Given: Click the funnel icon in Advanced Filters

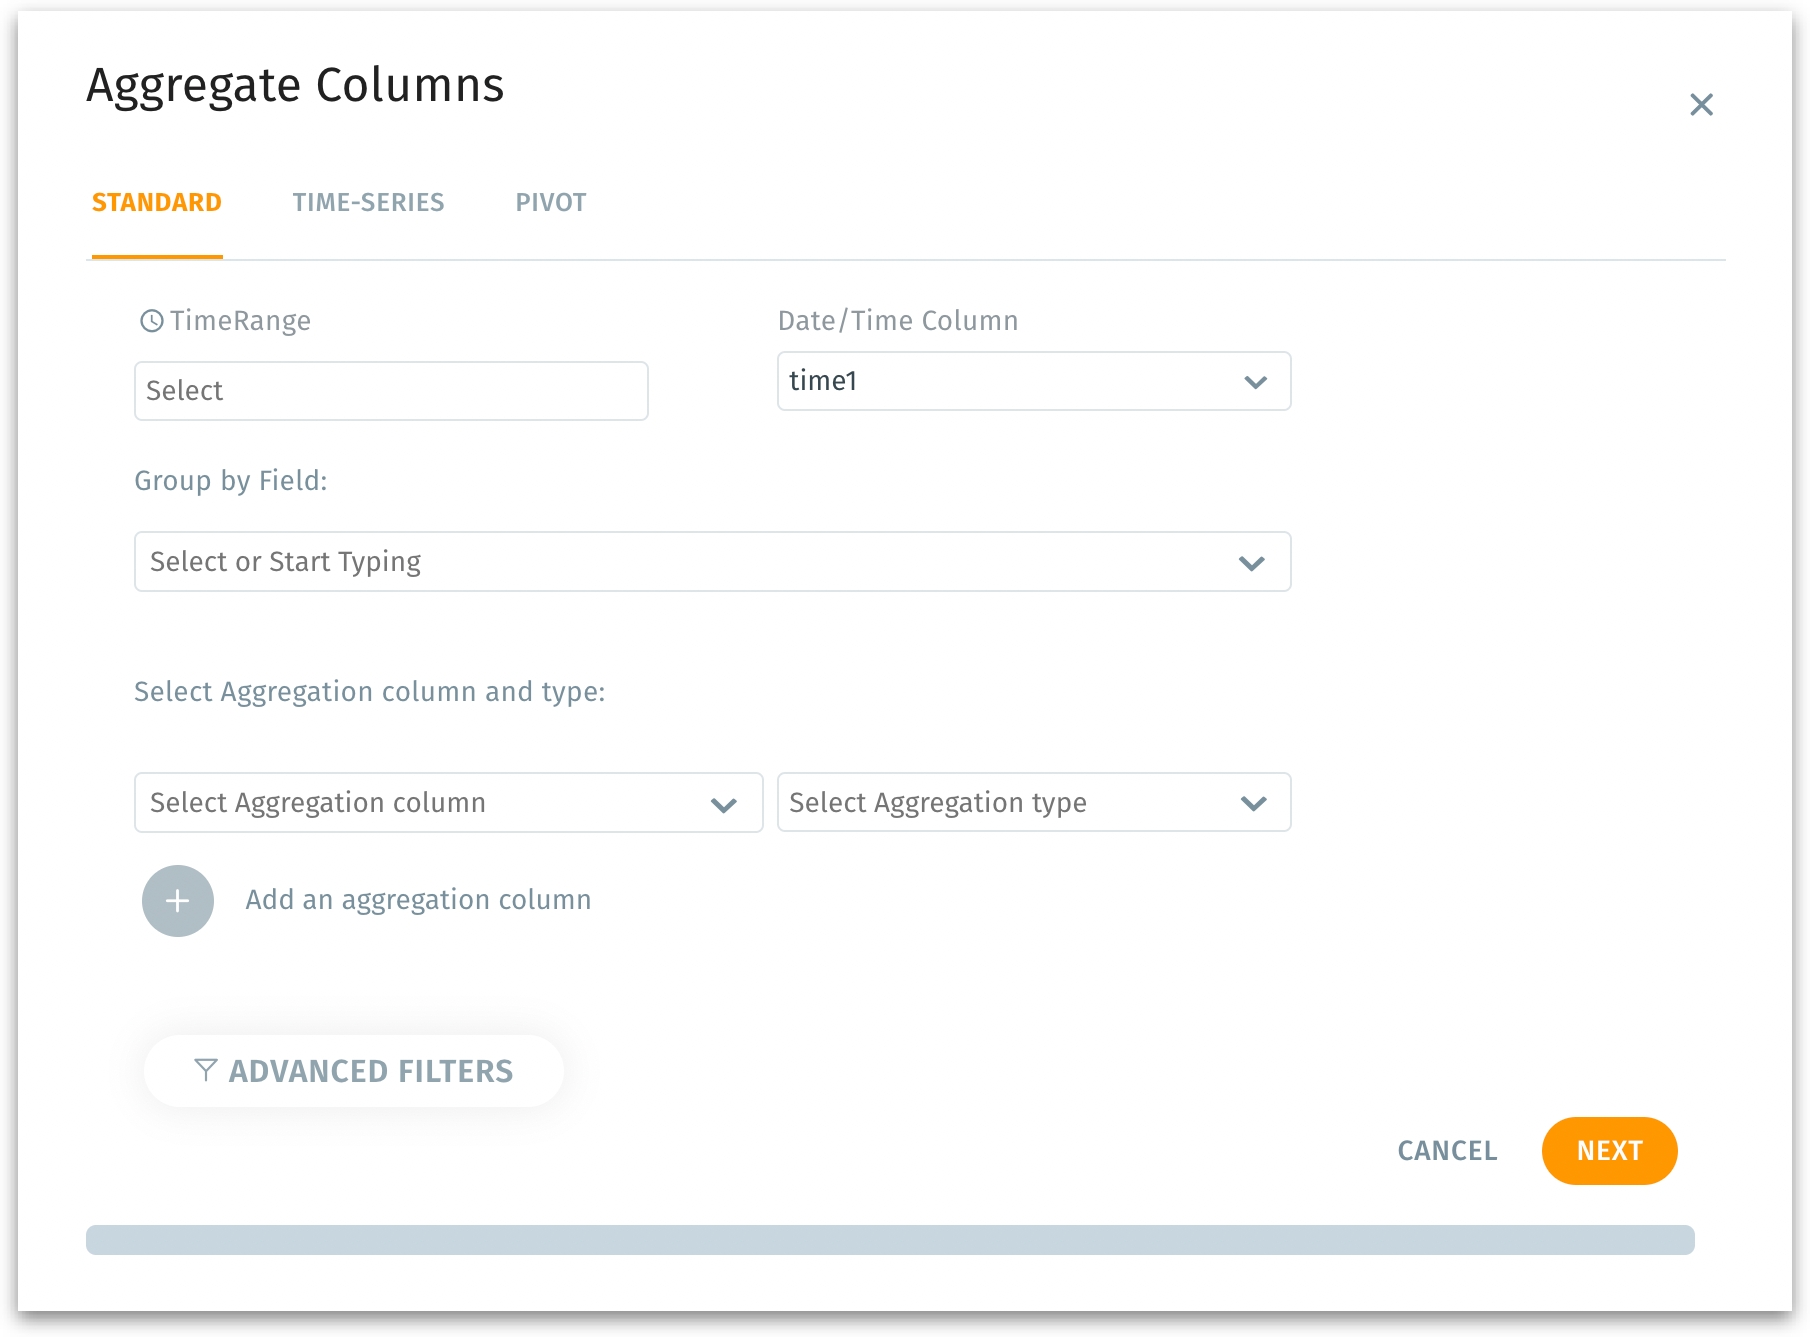Looking at the screenshot, I should pyautogui.click(x=205, y=1071).
